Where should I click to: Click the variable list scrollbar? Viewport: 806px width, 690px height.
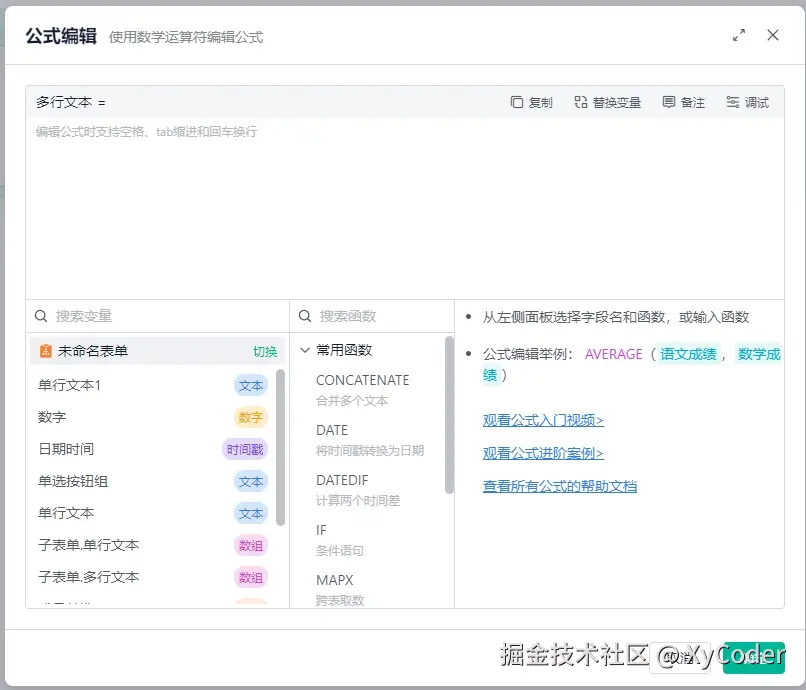coord(280,447)
